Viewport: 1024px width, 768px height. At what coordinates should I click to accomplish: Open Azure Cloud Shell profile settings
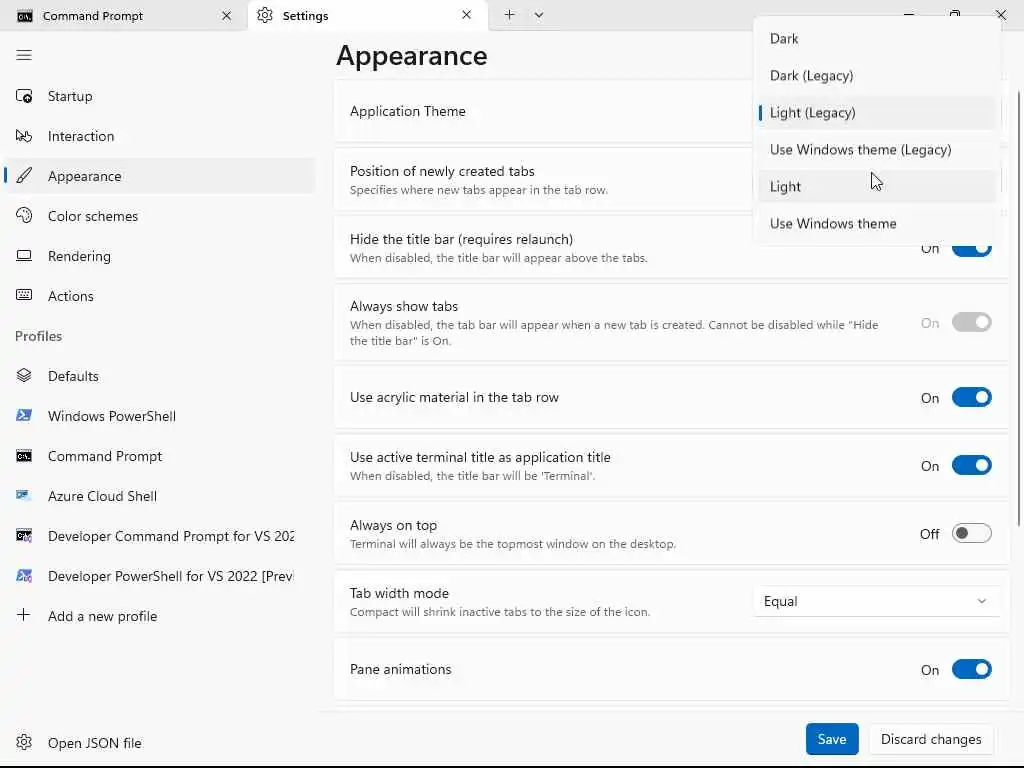pos(159,496)
